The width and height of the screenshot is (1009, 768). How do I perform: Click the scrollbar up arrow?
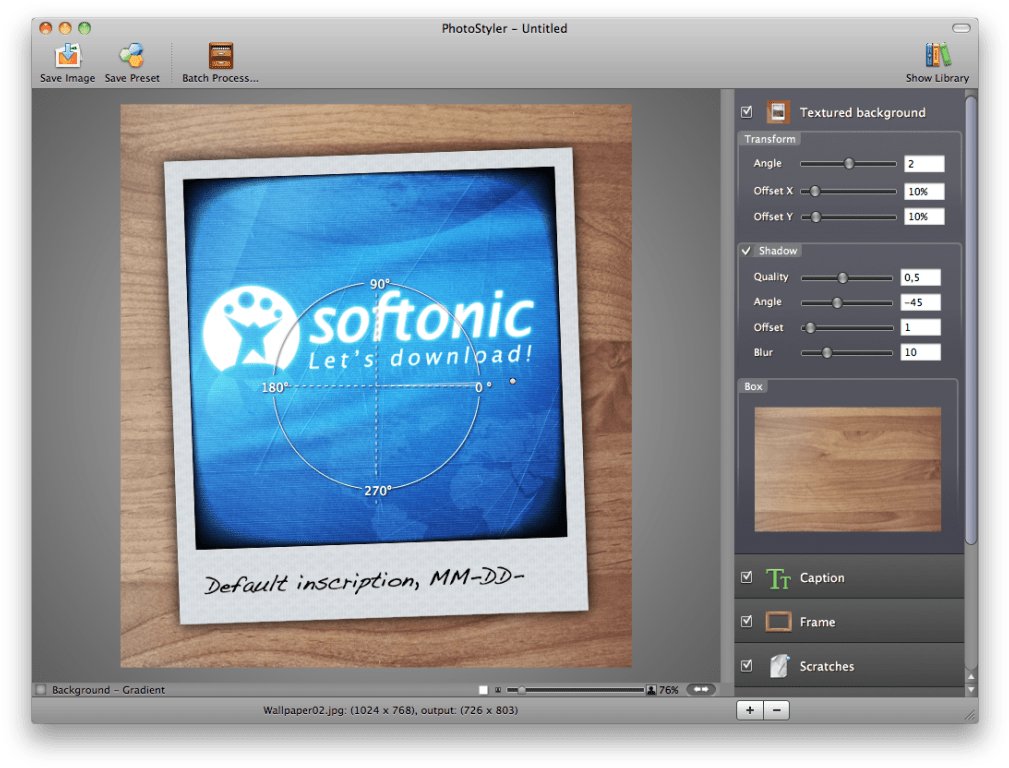coord(971,677)
